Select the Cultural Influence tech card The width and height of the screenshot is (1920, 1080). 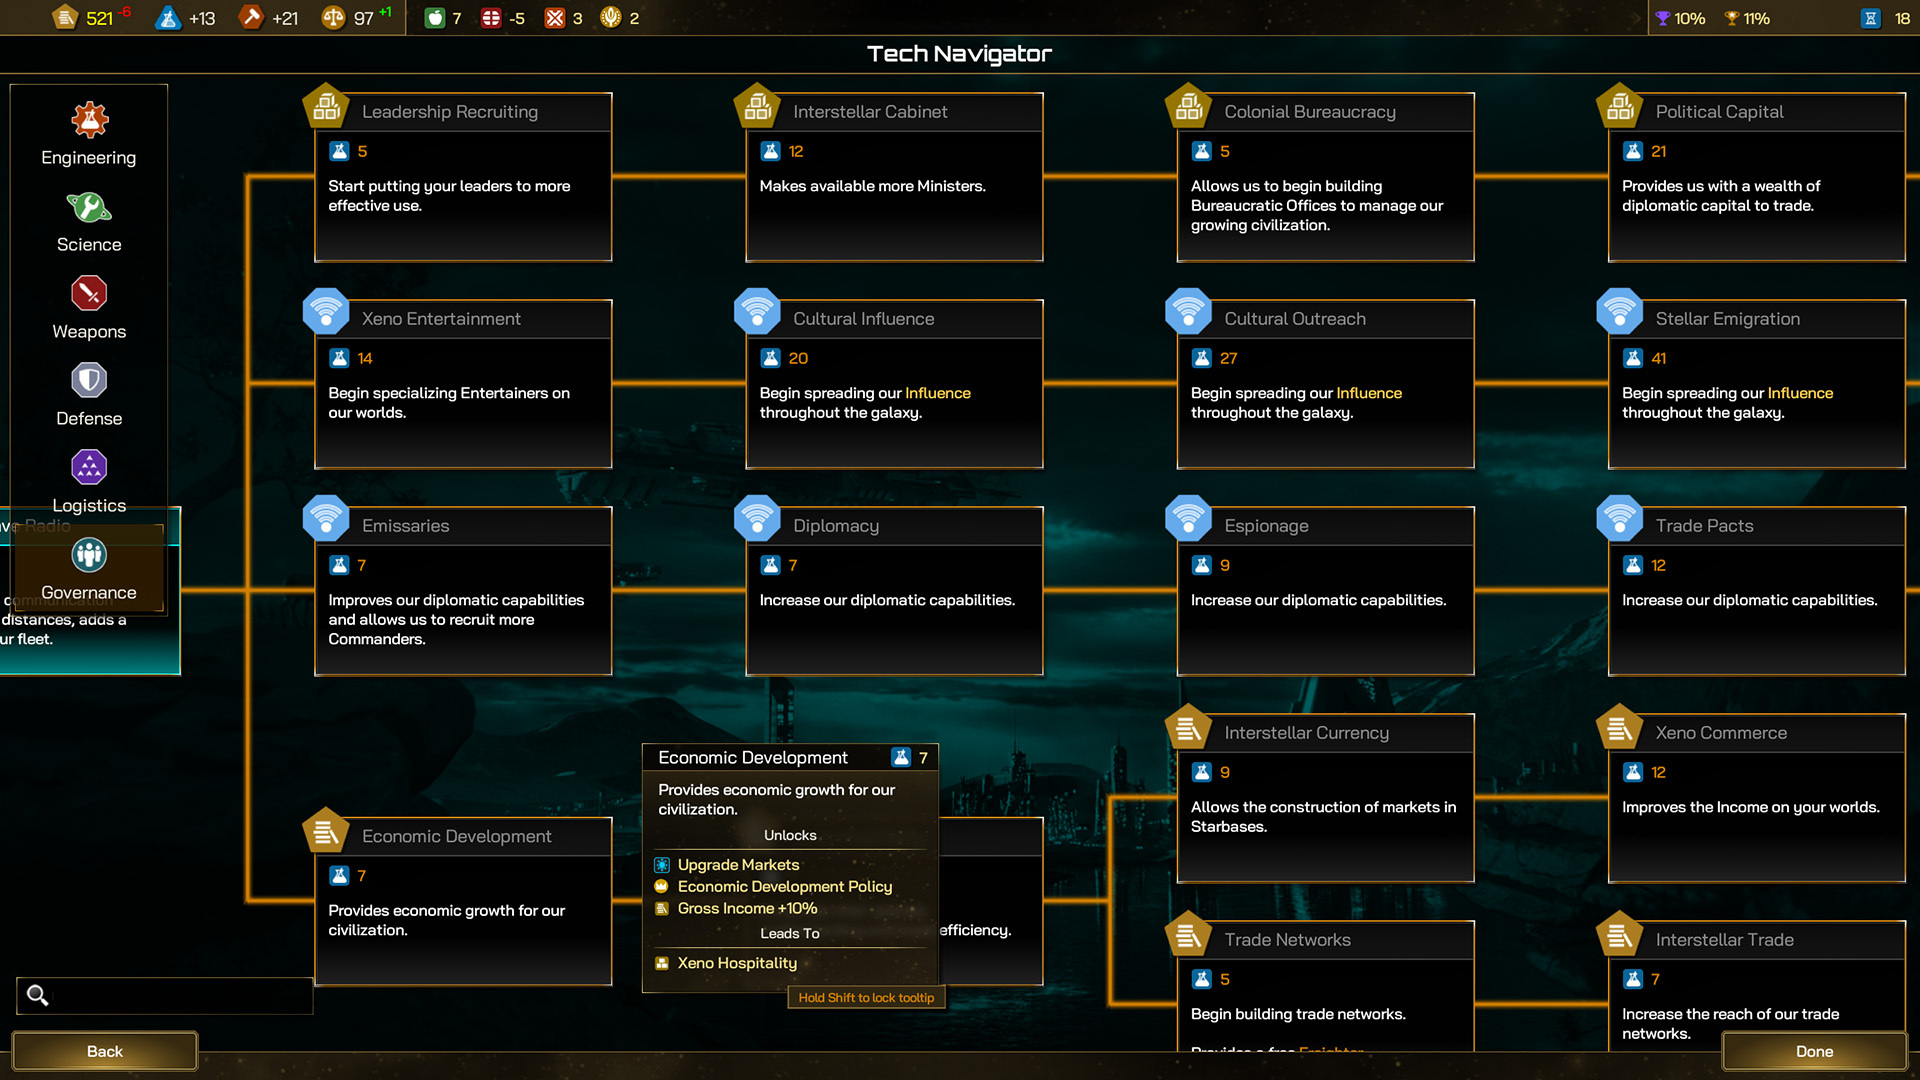click(894, 385)
